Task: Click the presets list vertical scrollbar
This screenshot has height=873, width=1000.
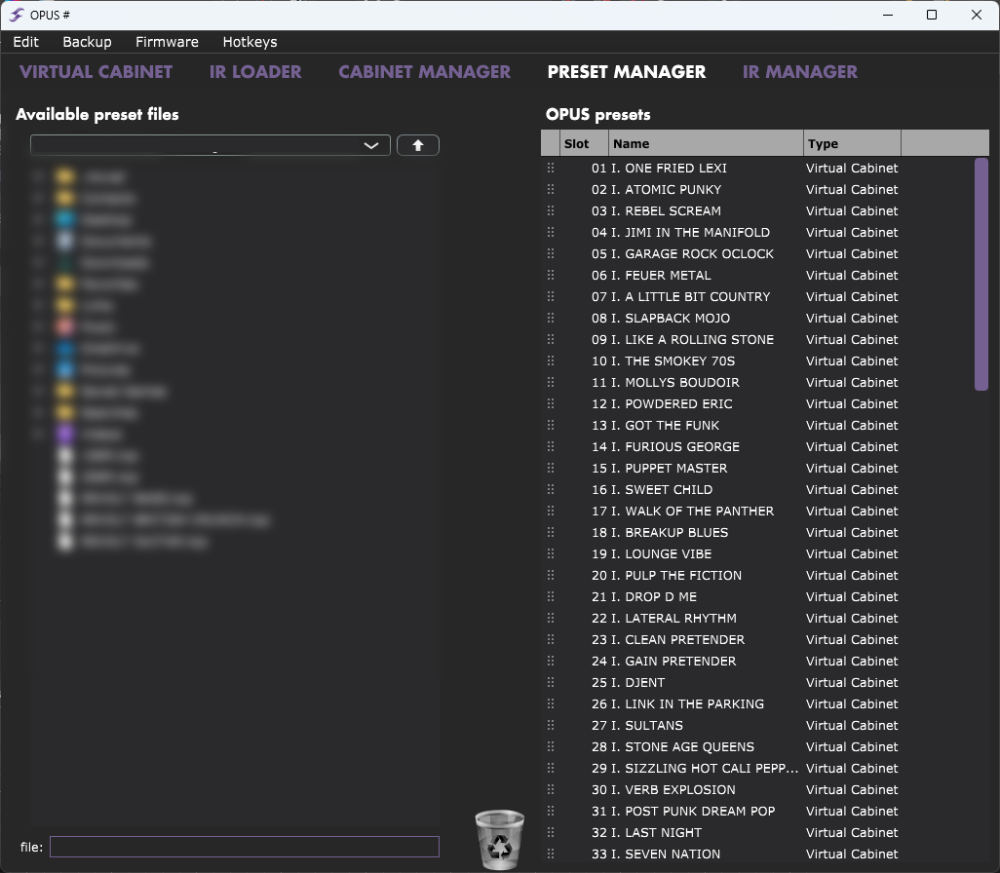Action: (x=981, y=273)
